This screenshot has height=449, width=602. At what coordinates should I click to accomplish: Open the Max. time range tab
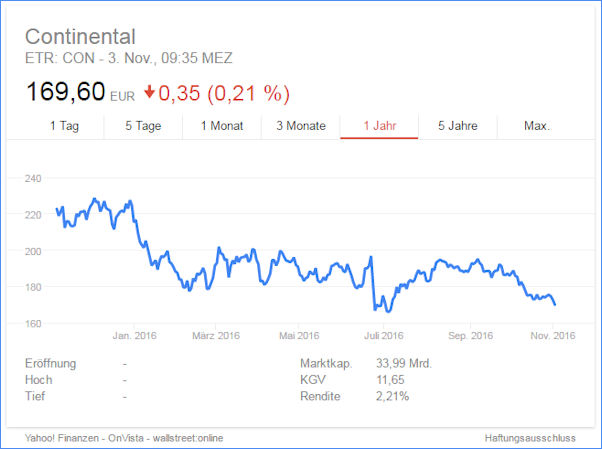click(x=537, y=126)
